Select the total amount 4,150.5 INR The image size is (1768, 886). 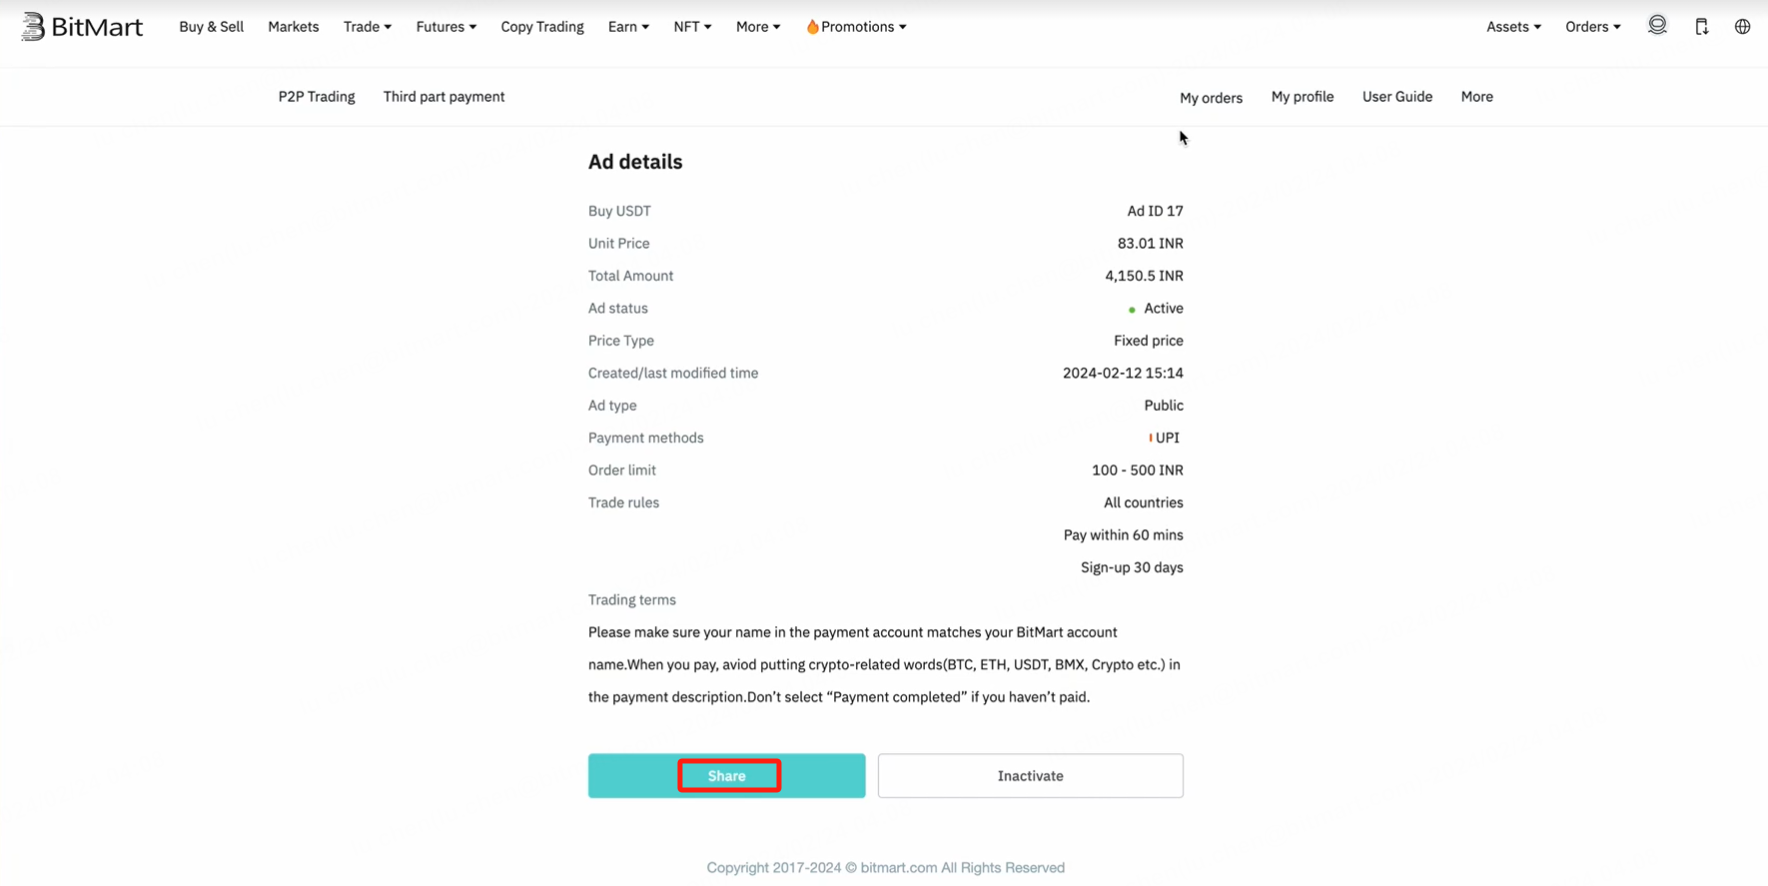pos(1144,276)
